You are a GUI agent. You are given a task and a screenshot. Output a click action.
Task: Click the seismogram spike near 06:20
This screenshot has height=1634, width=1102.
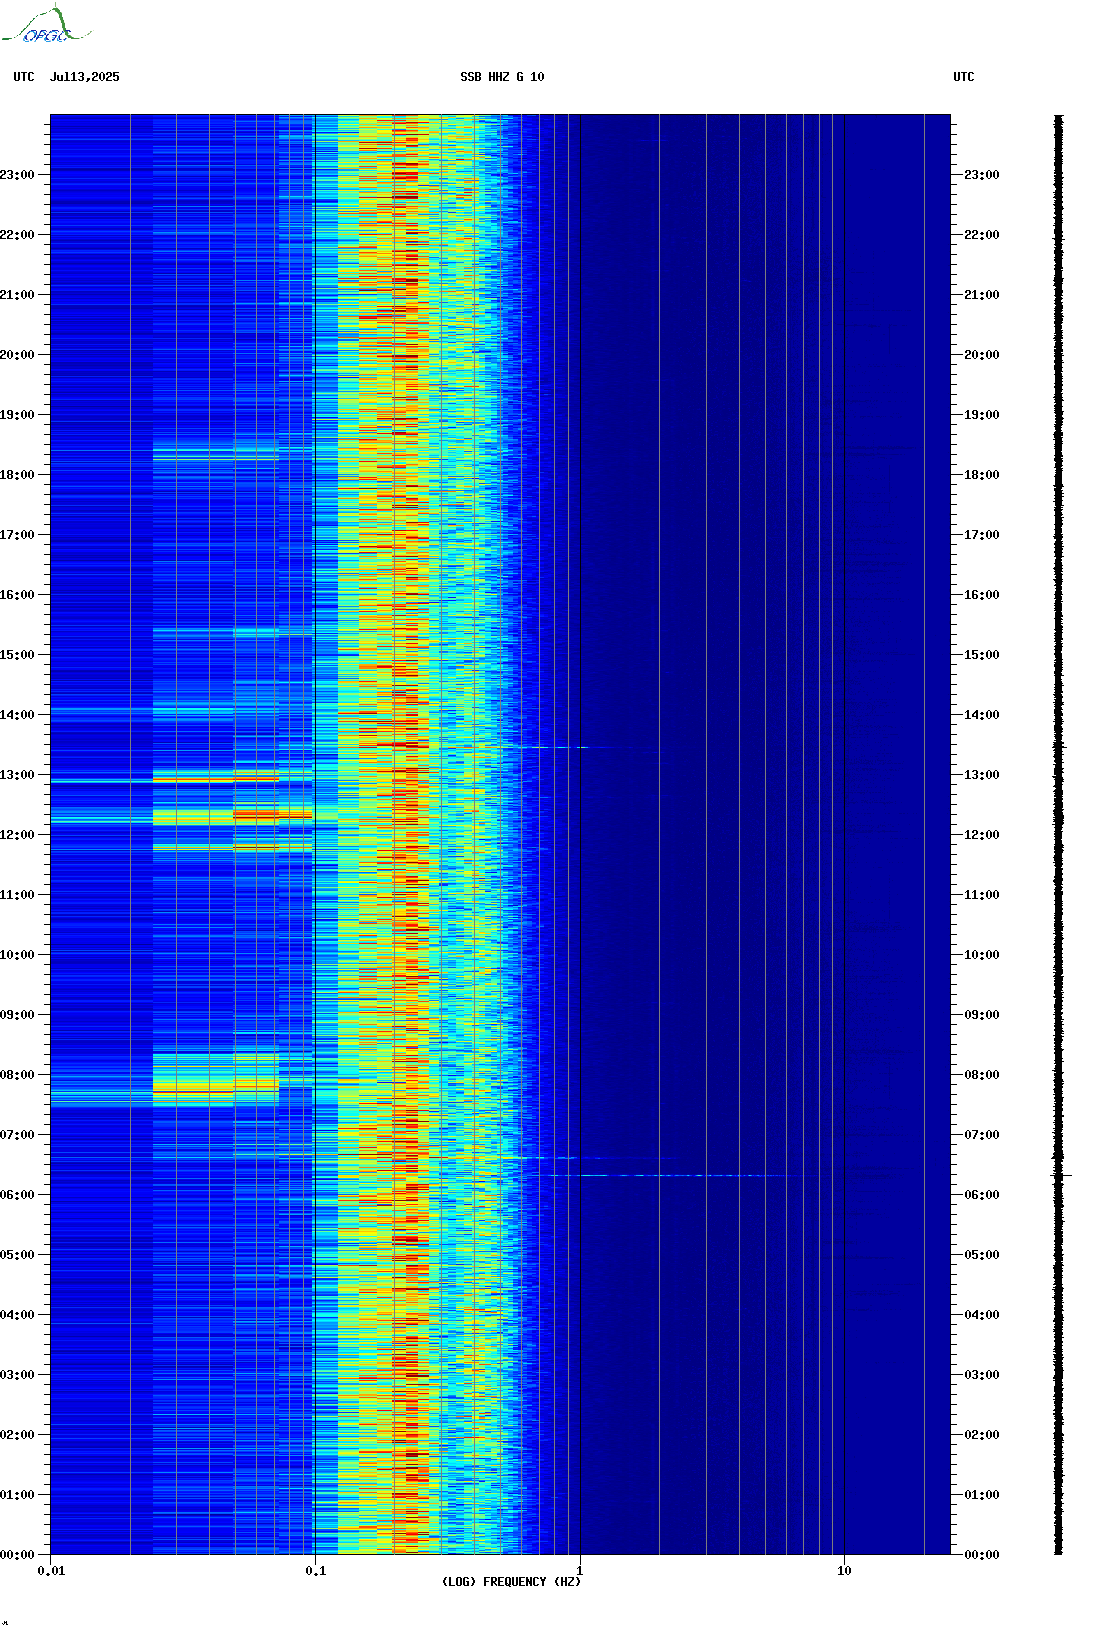1060,1175
